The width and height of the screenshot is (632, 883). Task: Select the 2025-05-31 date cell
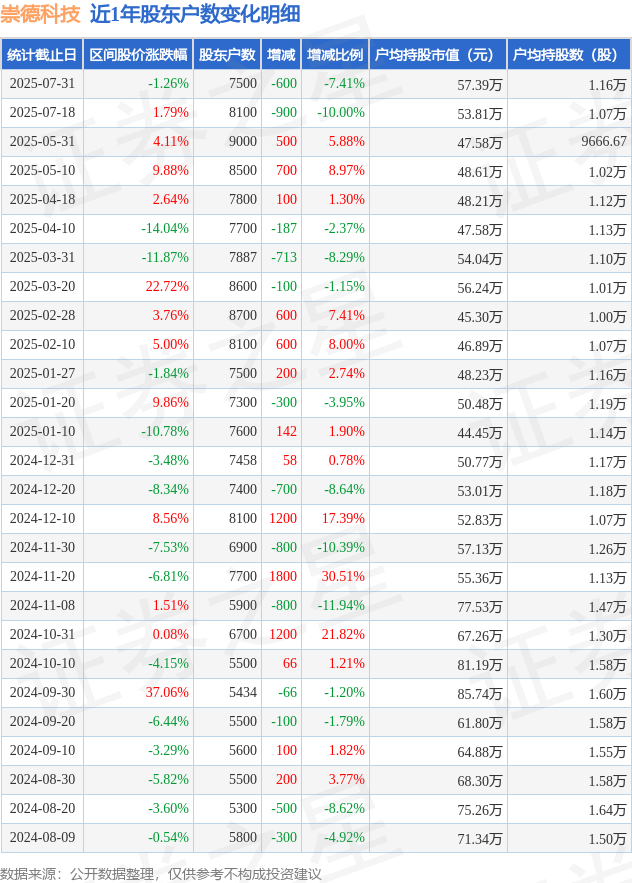click(42, 141)
